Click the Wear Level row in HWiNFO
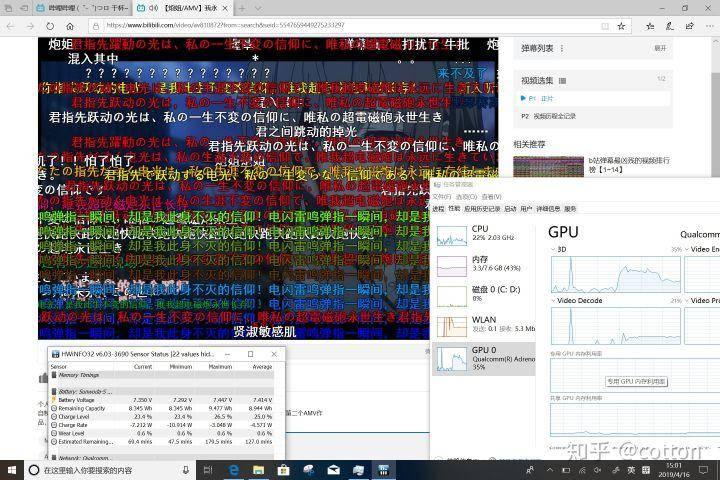The image size is (720, 480). click(163, 433)
